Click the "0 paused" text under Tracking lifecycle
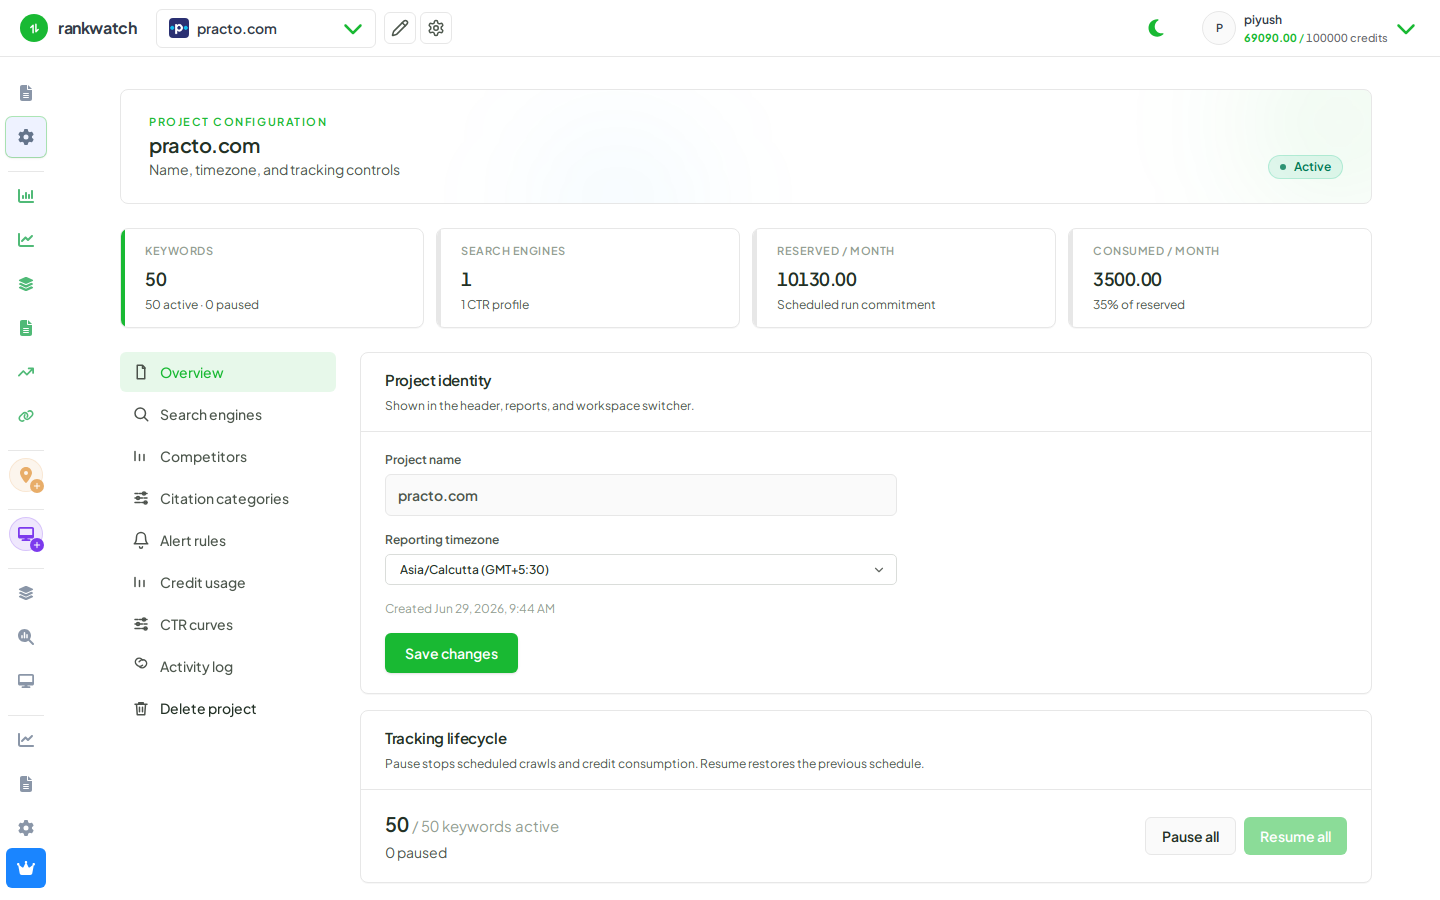 (416, 853)
